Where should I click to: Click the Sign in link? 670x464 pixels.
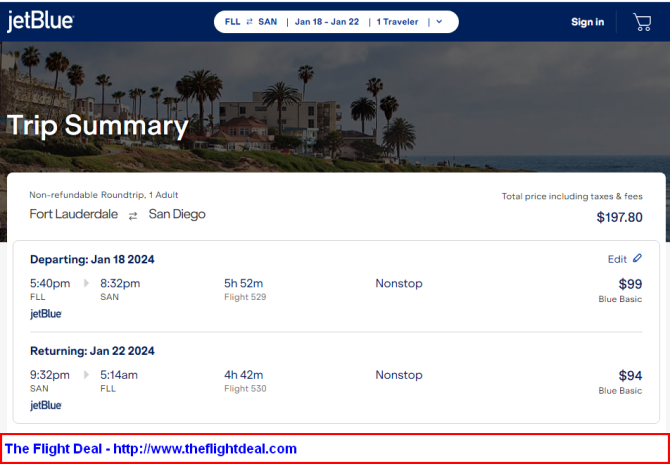[588, 22]
